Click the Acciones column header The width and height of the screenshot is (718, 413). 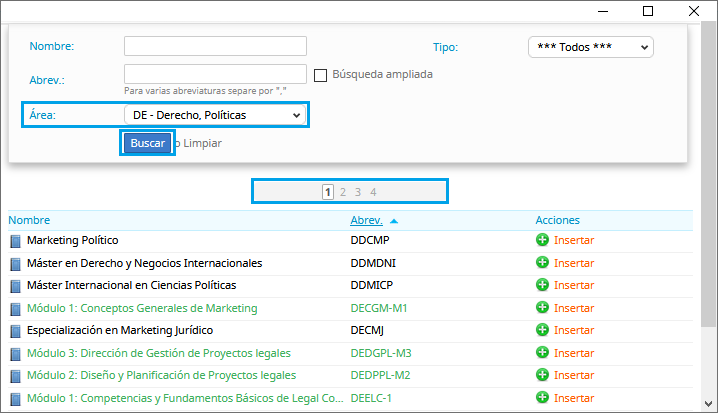click(557, 220)
